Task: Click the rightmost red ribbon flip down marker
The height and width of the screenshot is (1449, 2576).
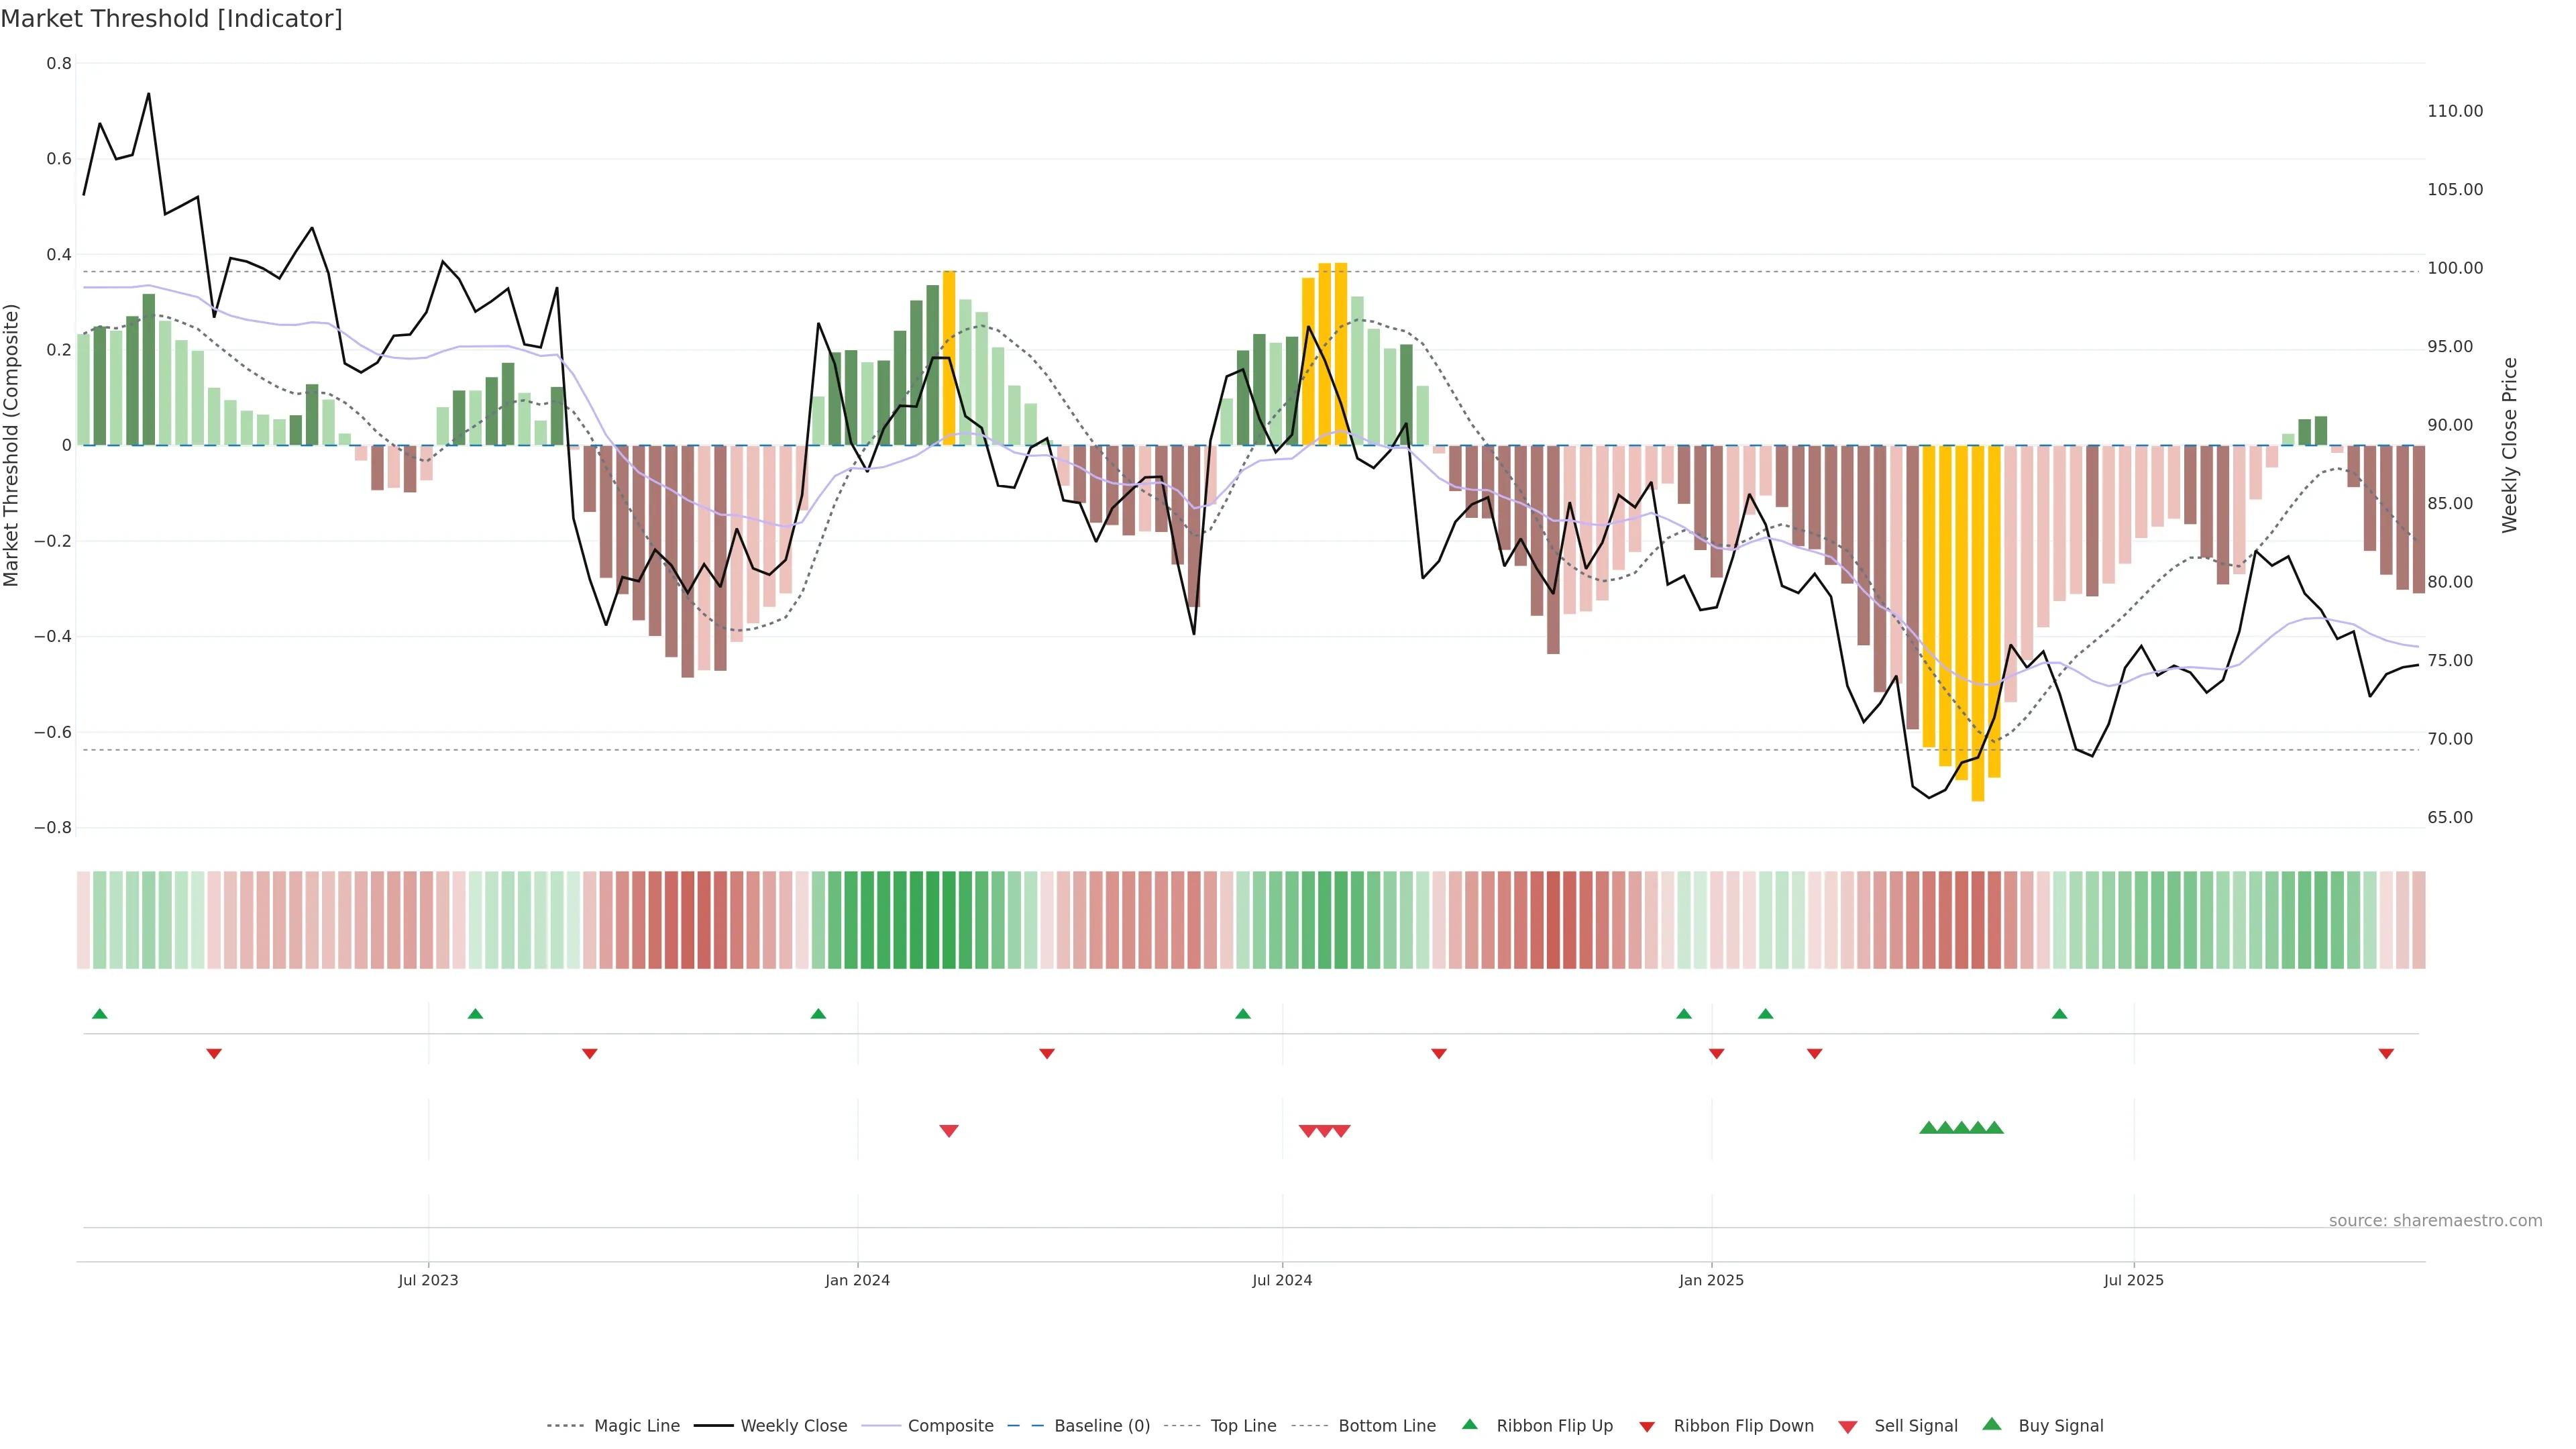Action: click(2386, 1054)
